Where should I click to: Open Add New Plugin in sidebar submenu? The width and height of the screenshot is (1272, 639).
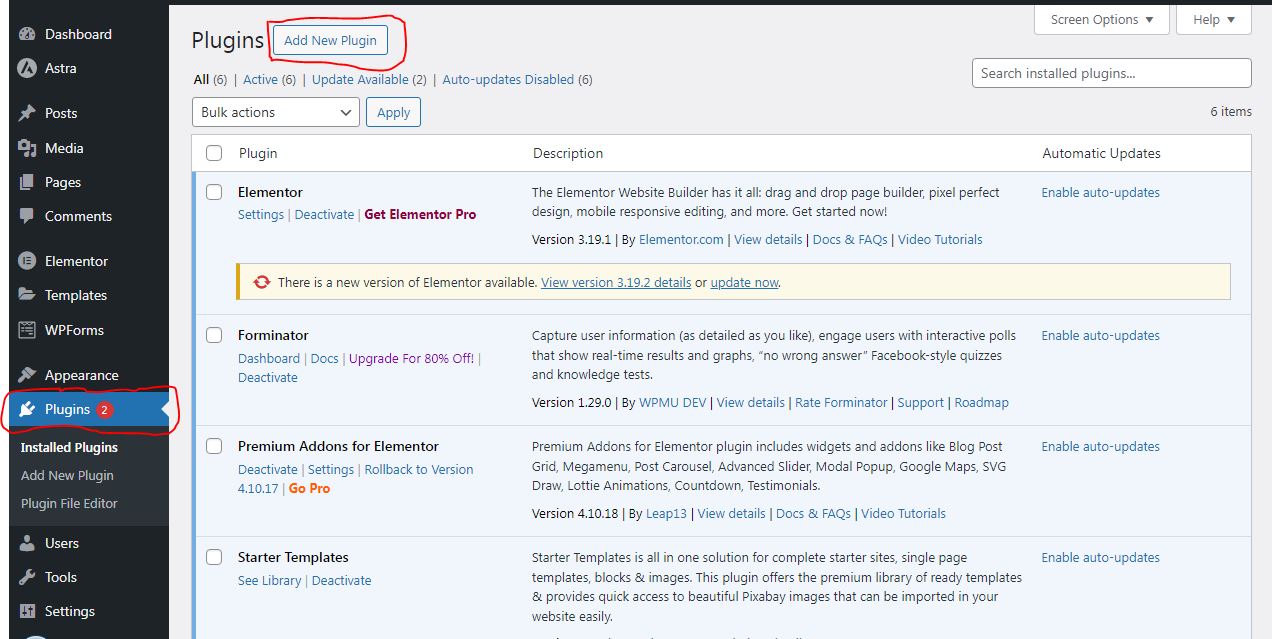[67, 475]
